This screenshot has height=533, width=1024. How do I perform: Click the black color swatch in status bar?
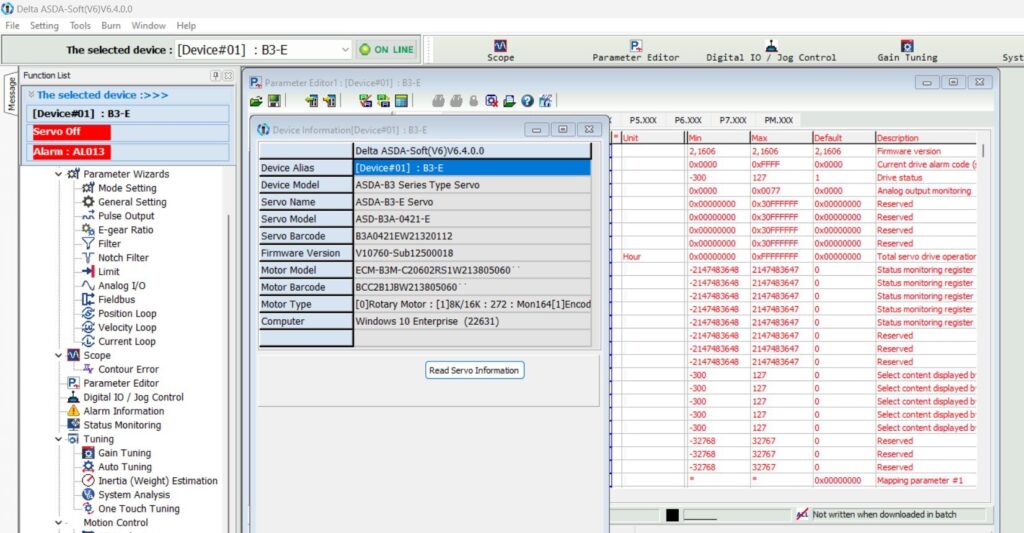click(x=672, y=515)
